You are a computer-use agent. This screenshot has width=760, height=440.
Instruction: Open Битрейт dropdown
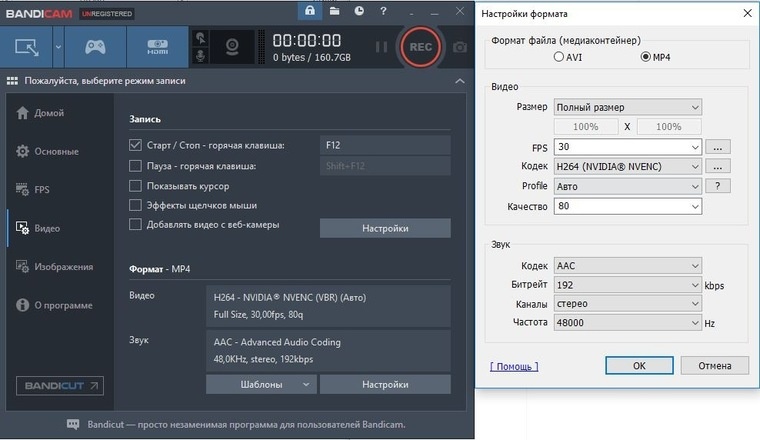coord(628,285)
